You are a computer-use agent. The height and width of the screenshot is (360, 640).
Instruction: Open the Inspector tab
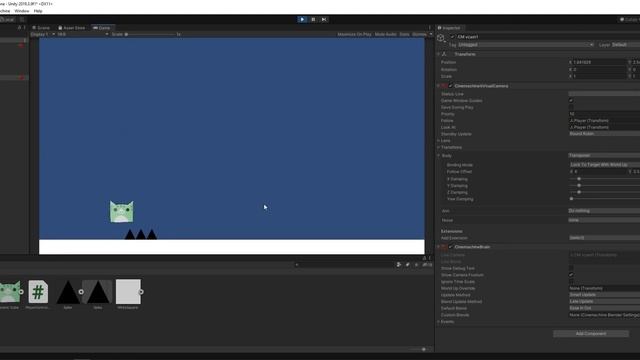pyautogui.click(x=449, y=28)
